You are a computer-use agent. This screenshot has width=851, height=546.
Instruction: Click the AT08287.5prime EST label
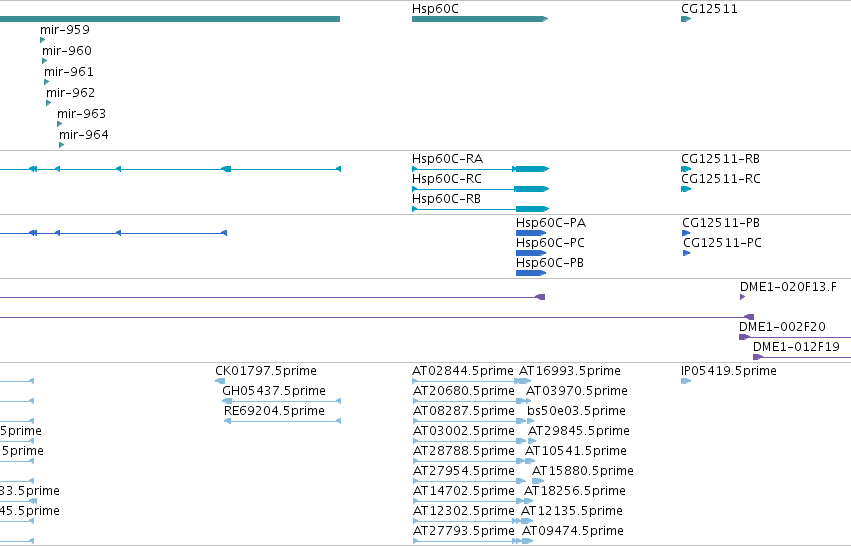click(x=463, y=411)
